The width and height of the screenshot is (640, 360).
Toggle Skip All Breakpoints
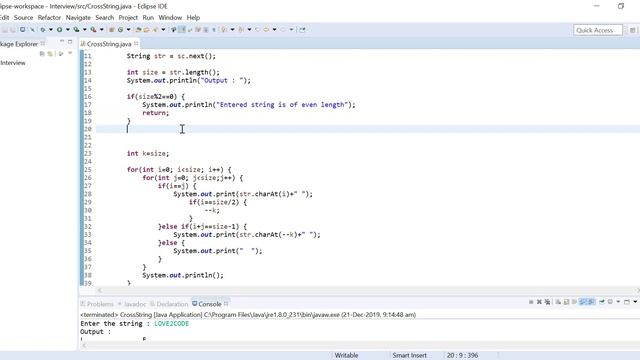[x=32, y=30]
